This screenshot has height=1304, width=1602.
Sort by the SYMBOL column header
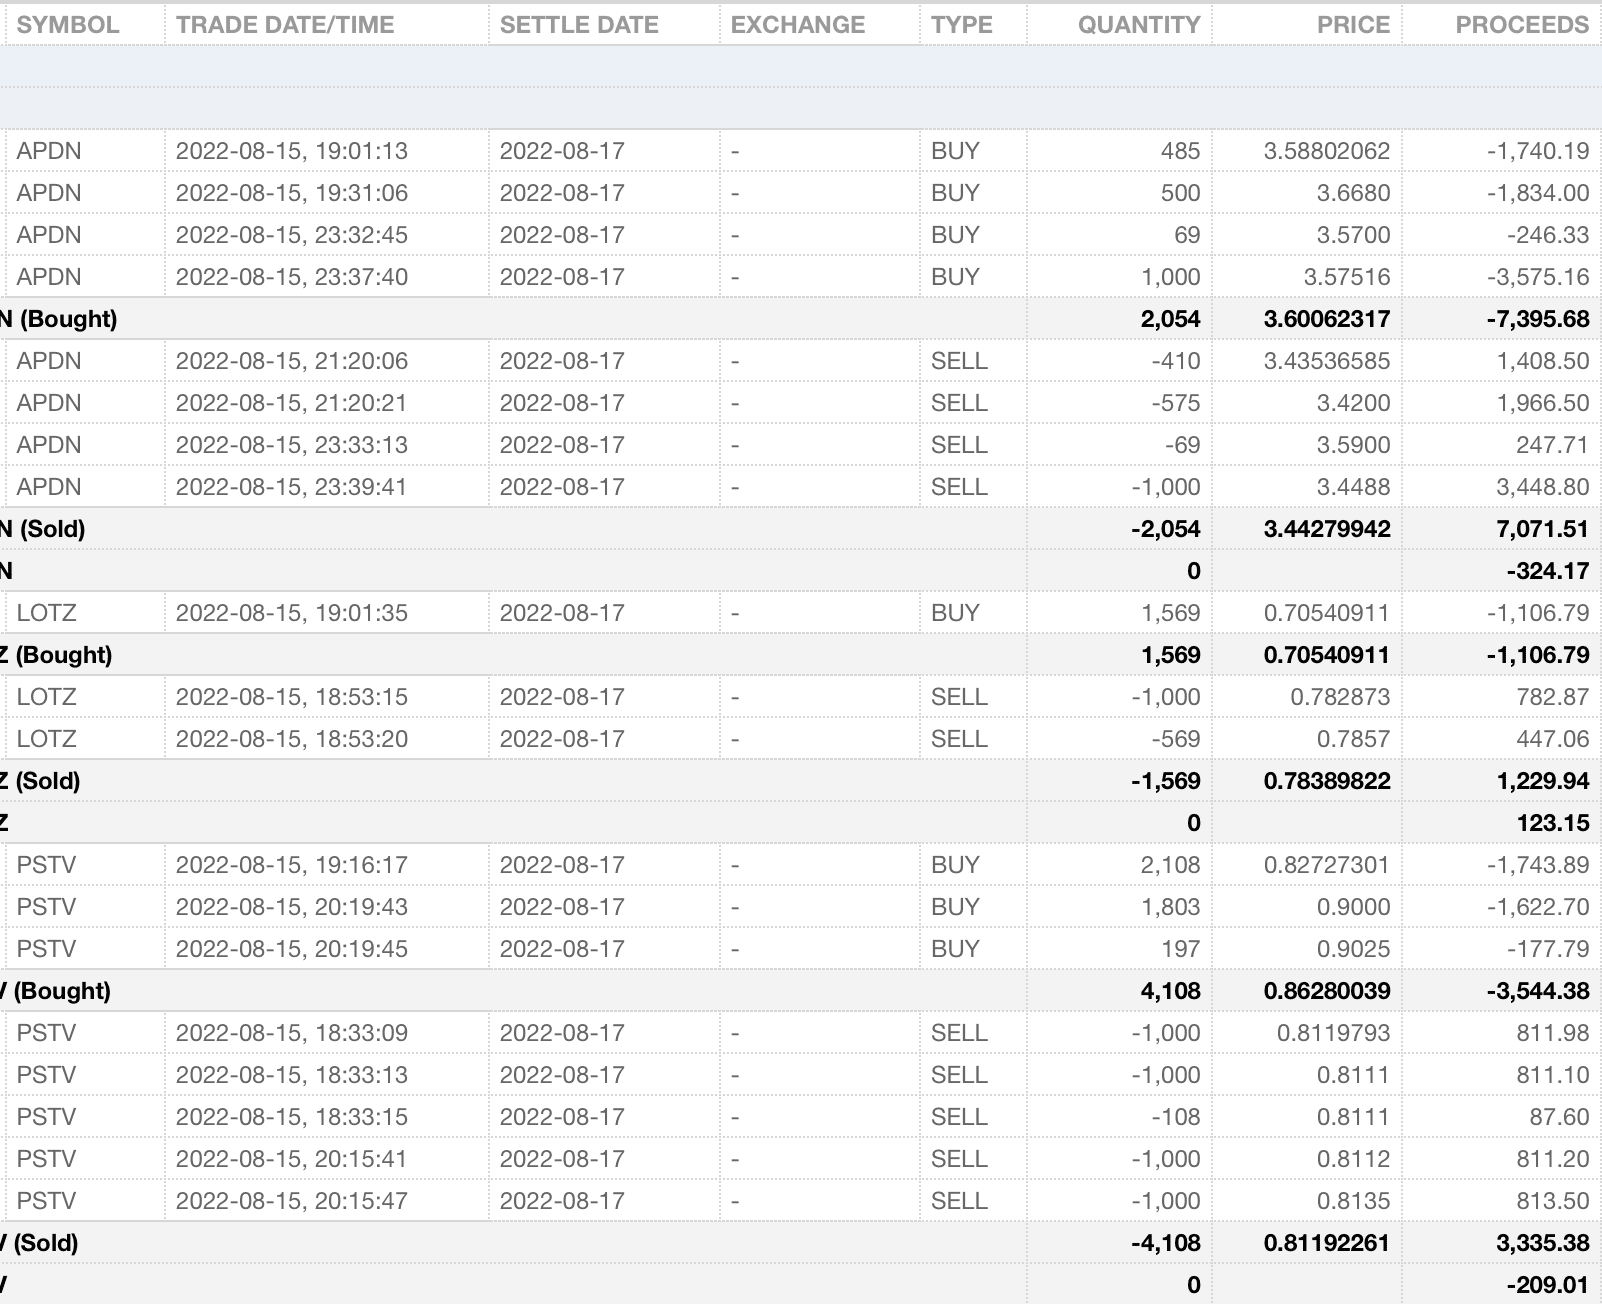click(68, 25)
